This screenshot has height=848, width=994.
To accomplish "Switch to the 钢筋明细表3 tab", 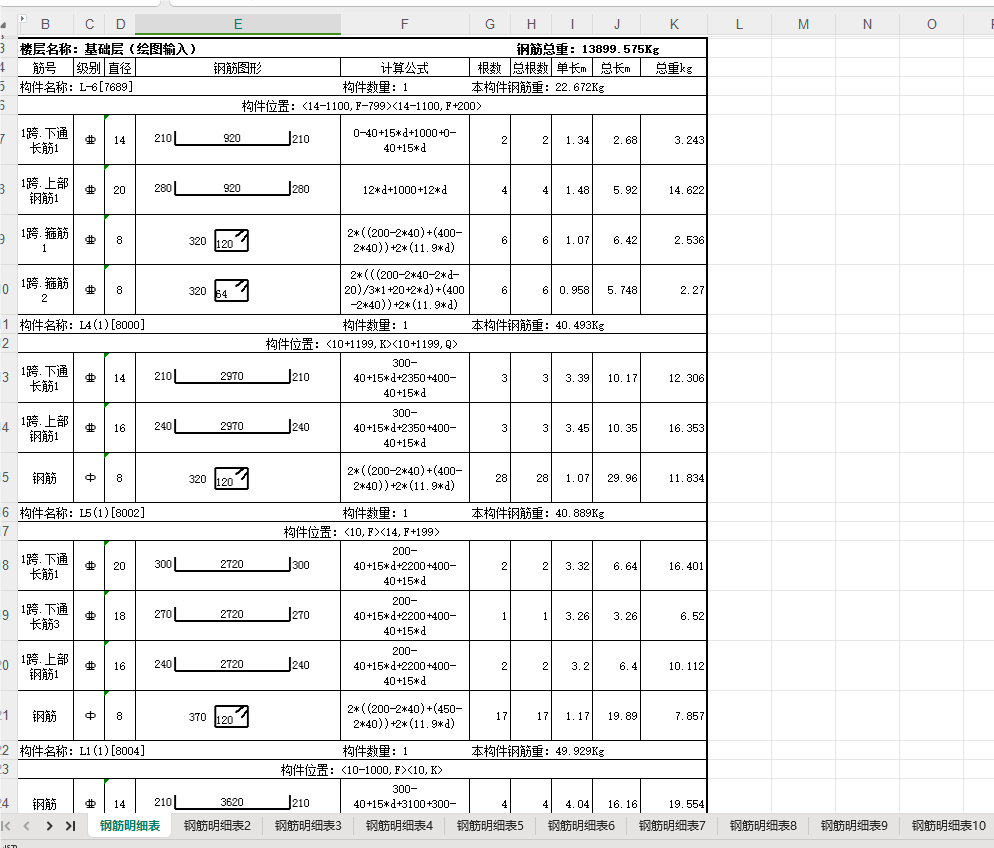I will tap(308, 826).
